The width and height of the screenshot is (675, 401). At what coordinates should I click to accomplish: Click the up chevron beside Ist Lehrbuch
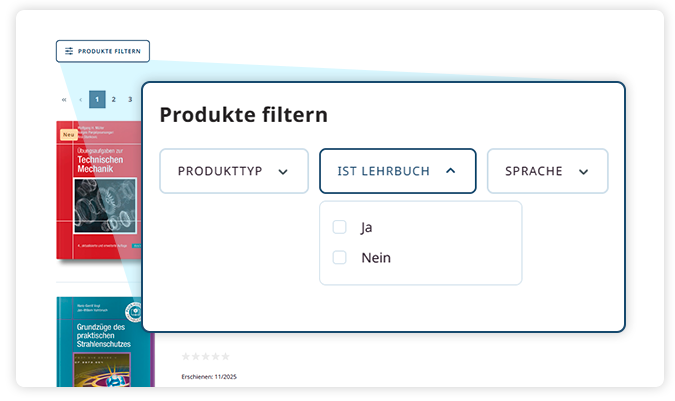click(x=450, y=171)
